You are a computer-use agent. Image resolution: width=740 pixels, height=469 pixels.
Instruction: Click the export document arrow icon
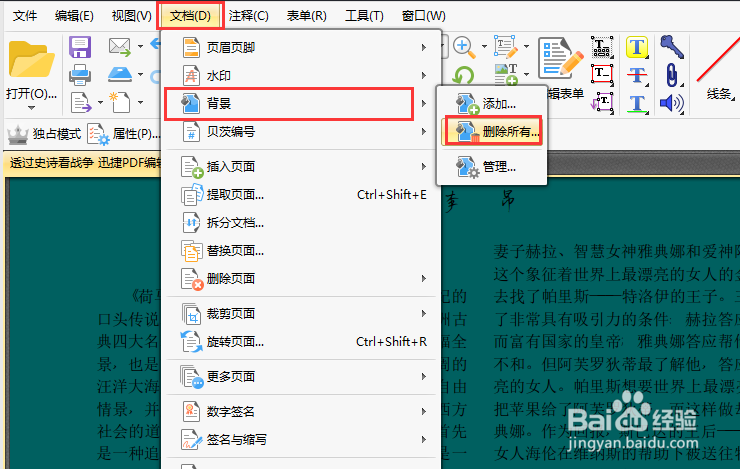pos(81,102)
